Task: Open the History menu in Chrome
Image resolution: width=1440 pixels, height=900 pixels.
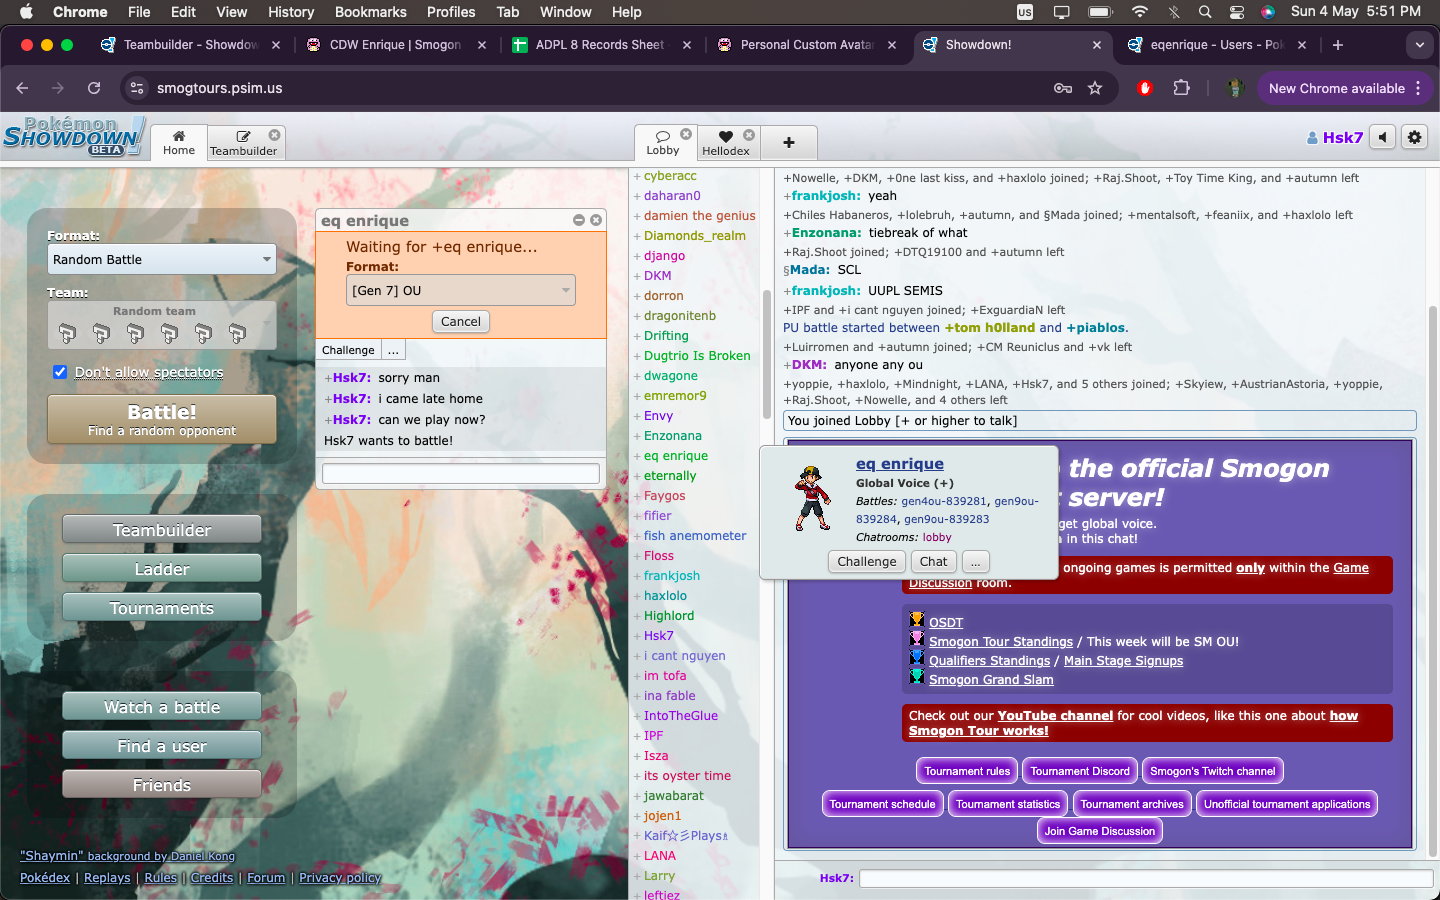Action: click(x=291, y=12)
